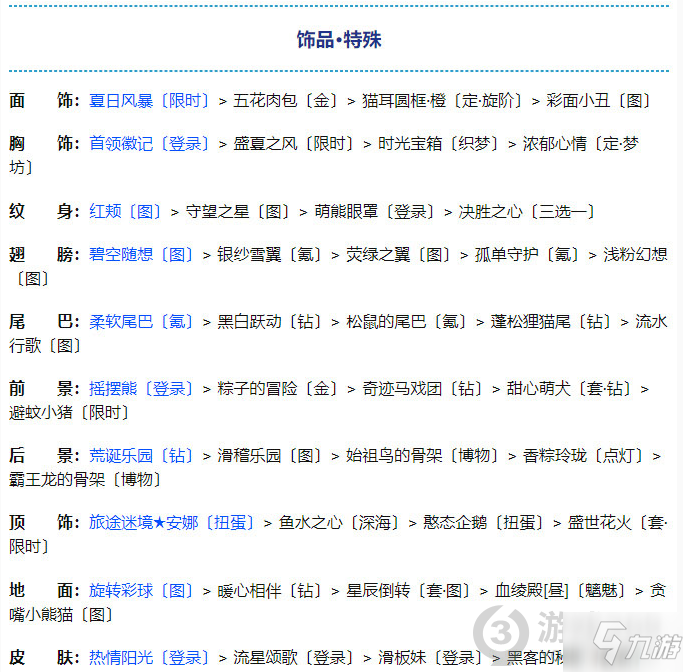Click the text 决胜之心〔三选一〕
This screenshot has width=683, height=672.
[x=527, y=211]
